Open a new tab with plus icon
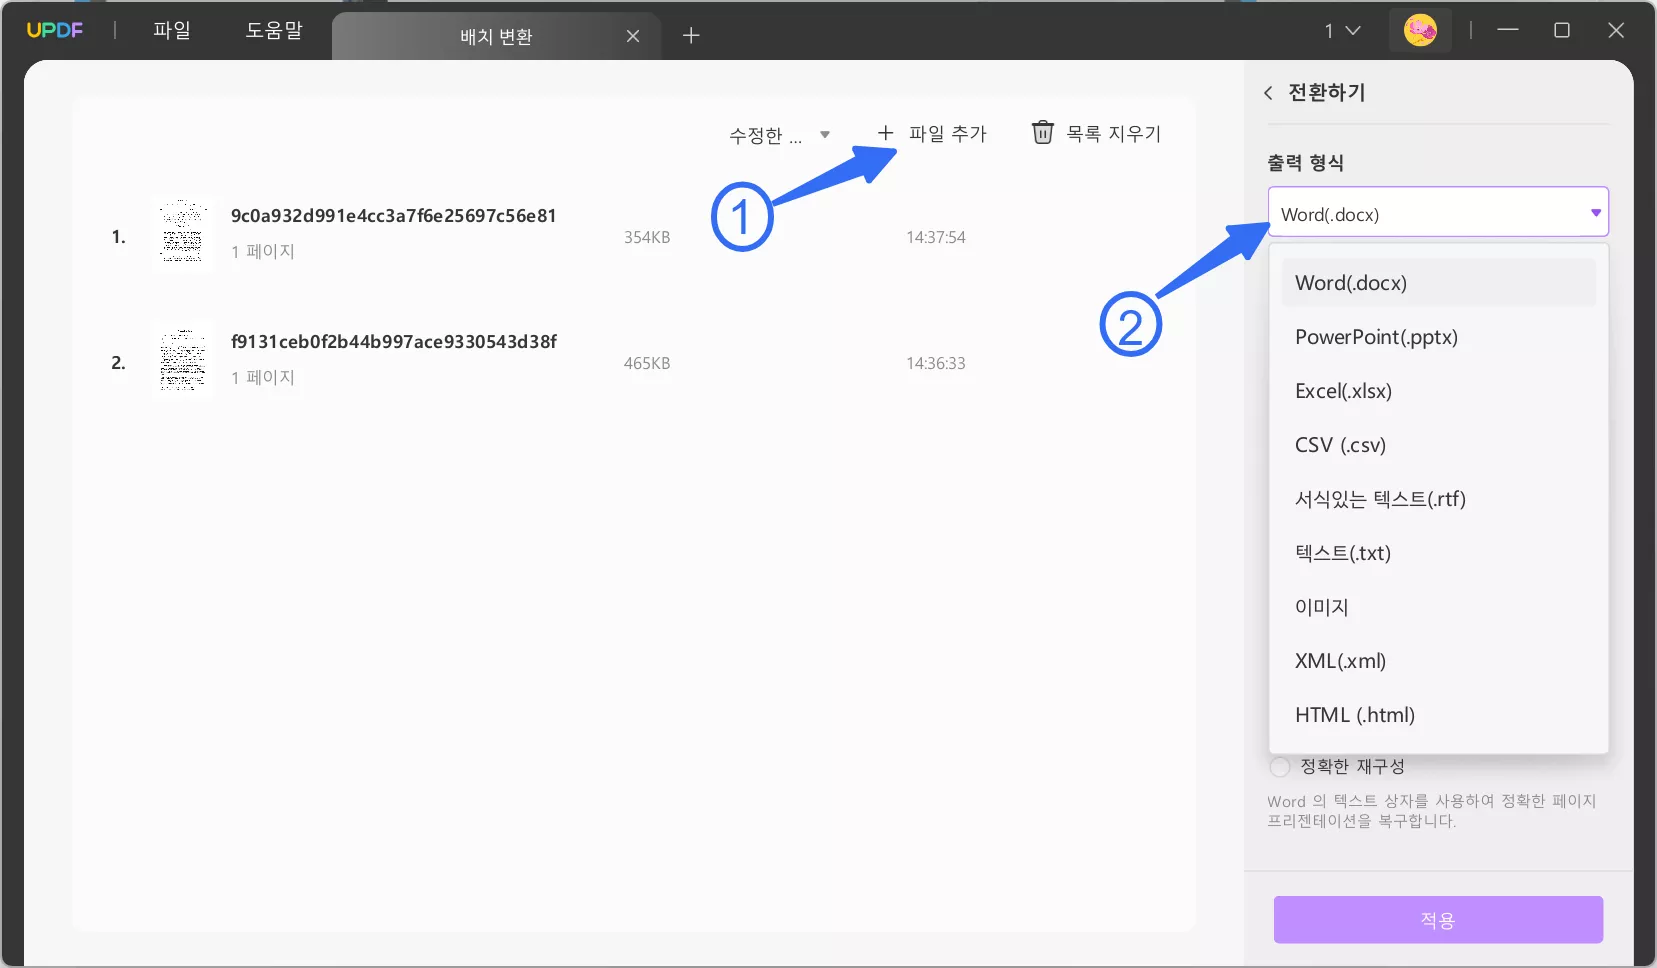Viewport: 1657px width, 968px height. [x=691, y=36]
